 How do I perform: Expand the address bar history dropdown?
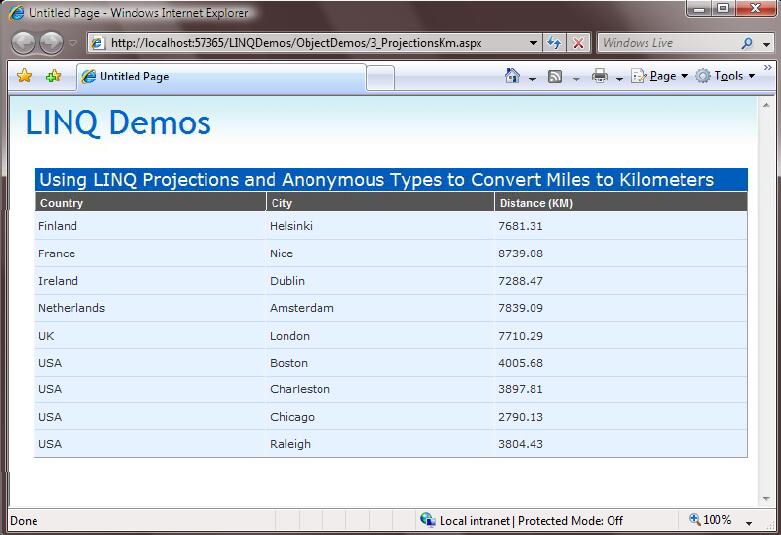click(533, 43)
